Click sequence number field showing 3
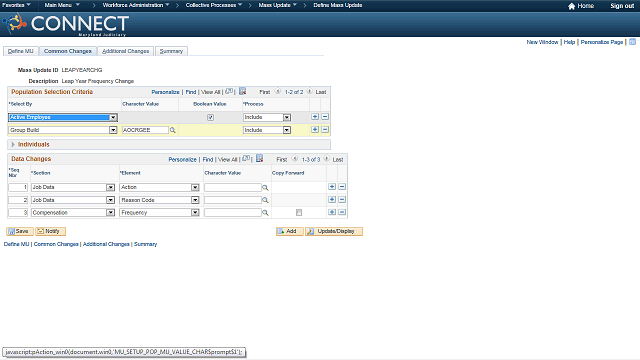 [18, 213]
